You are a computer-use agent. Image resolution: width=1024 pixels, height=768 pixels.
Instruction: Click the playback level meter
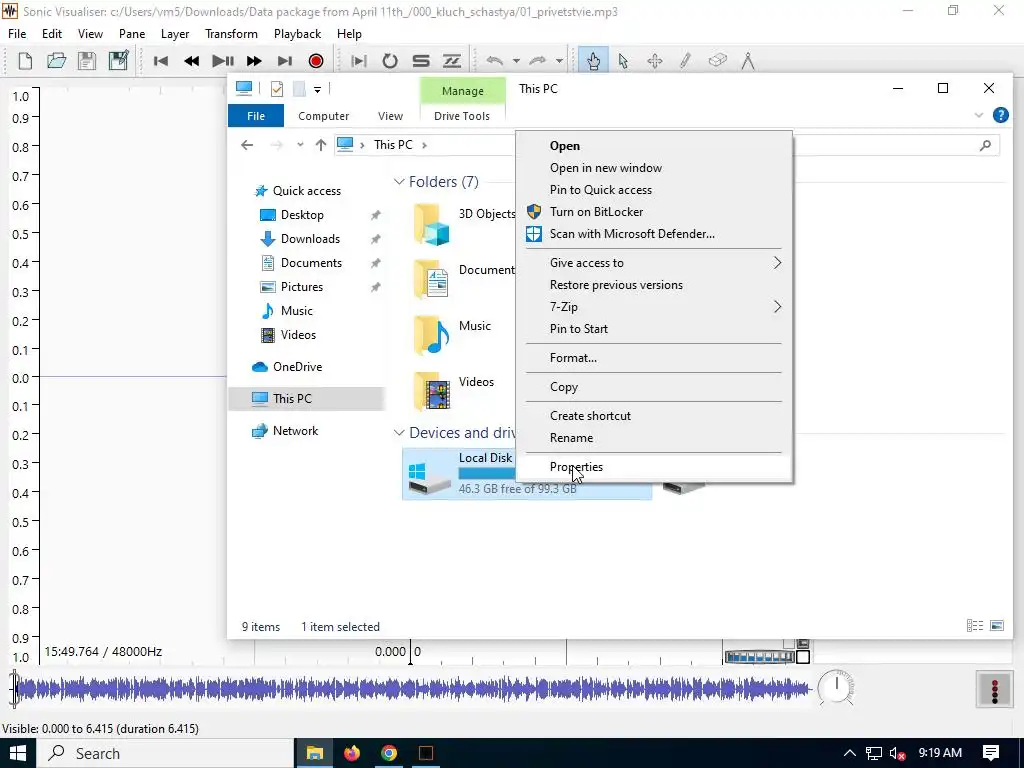[x=994, y=689]
